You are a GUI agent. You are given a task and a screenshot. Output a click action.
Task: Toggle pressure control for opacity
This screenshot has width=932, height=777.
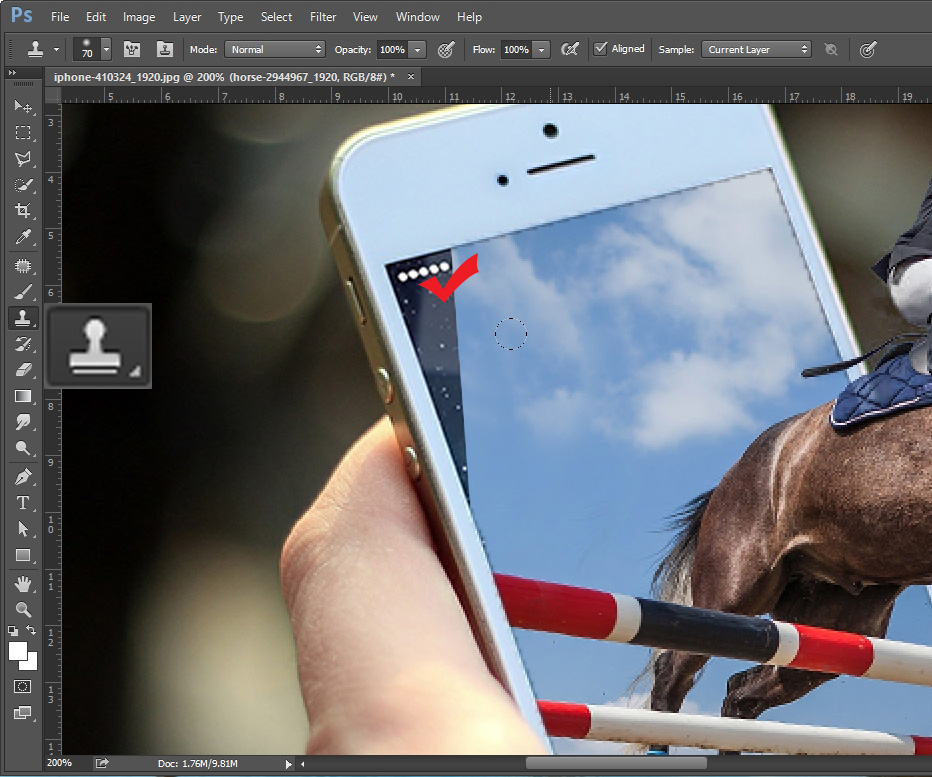(x=444, y=48)
